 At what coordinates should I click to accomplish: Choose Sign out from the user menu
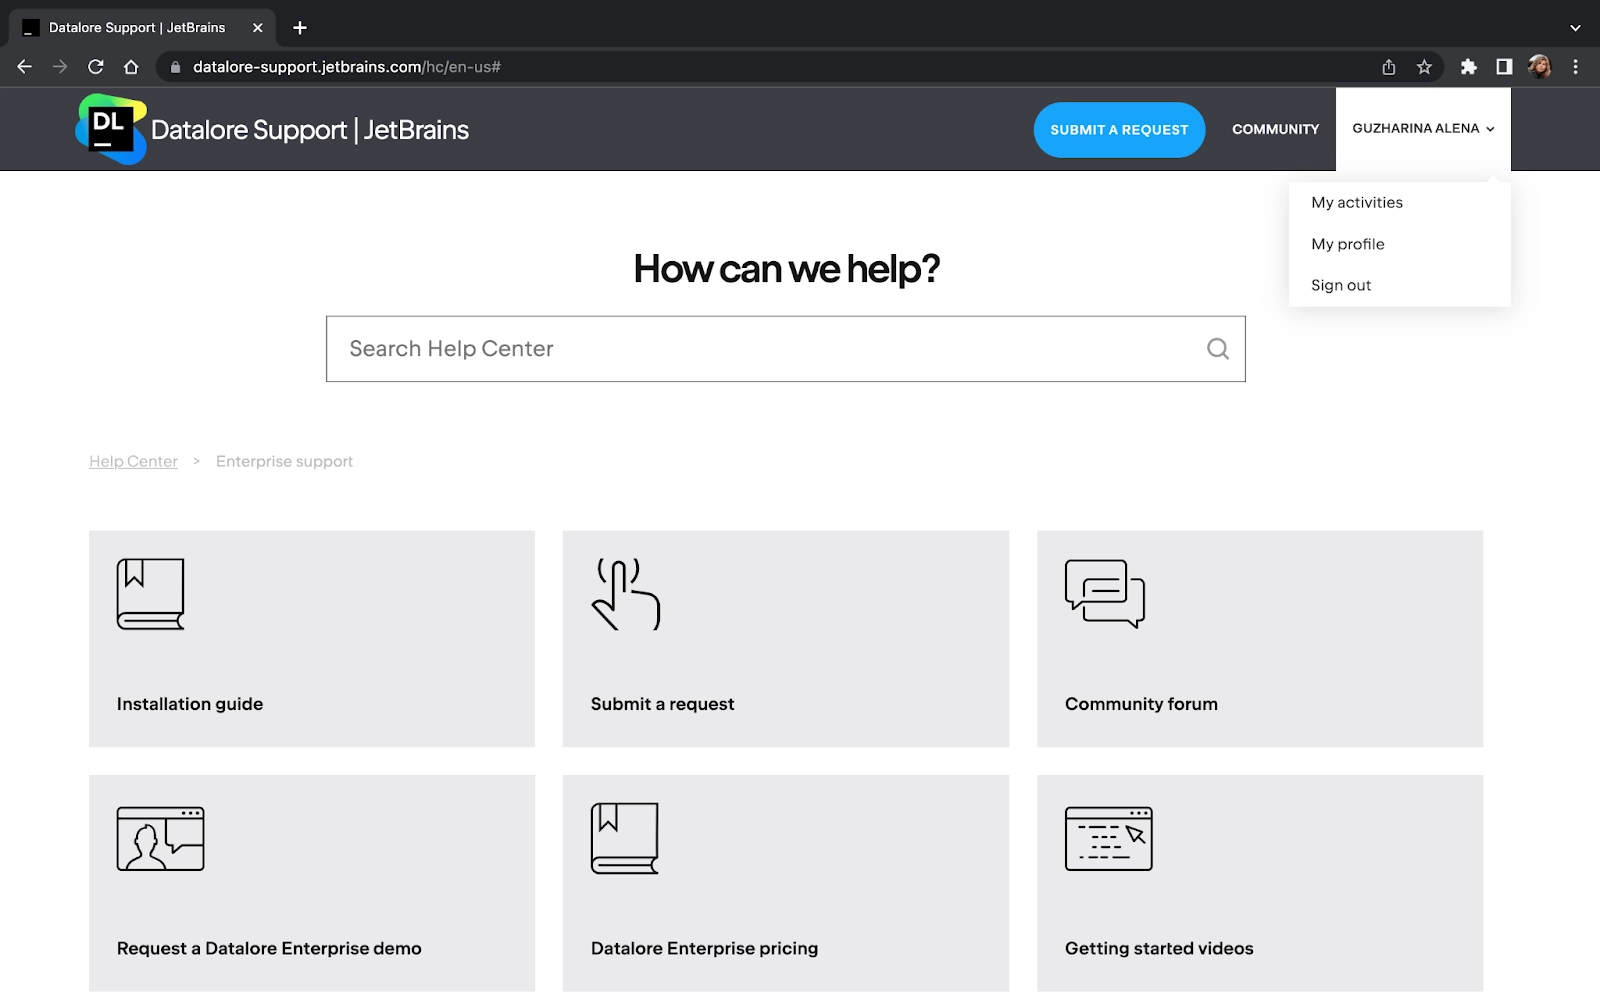point(1341,286)
